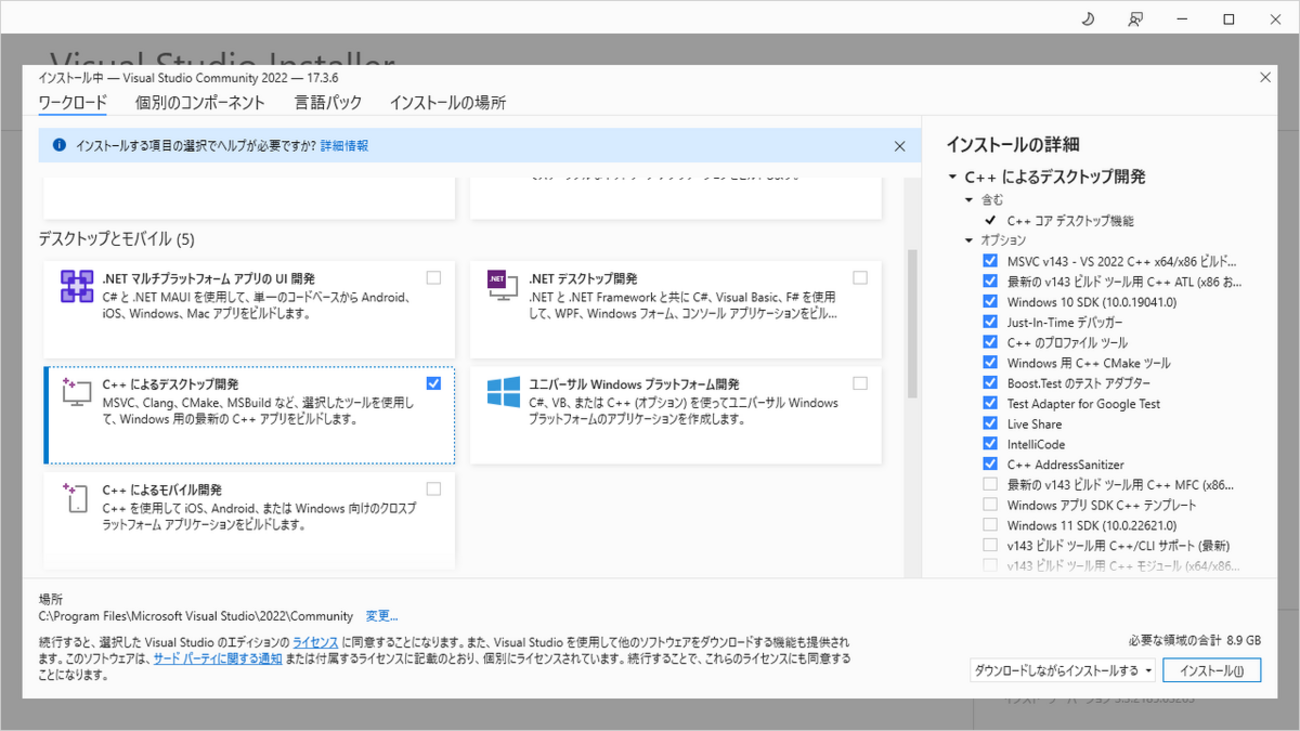Screen dimensions: 1300x731
Task: Click the デスクトップとモバイル (5) heading
Action: coord(116,239)
